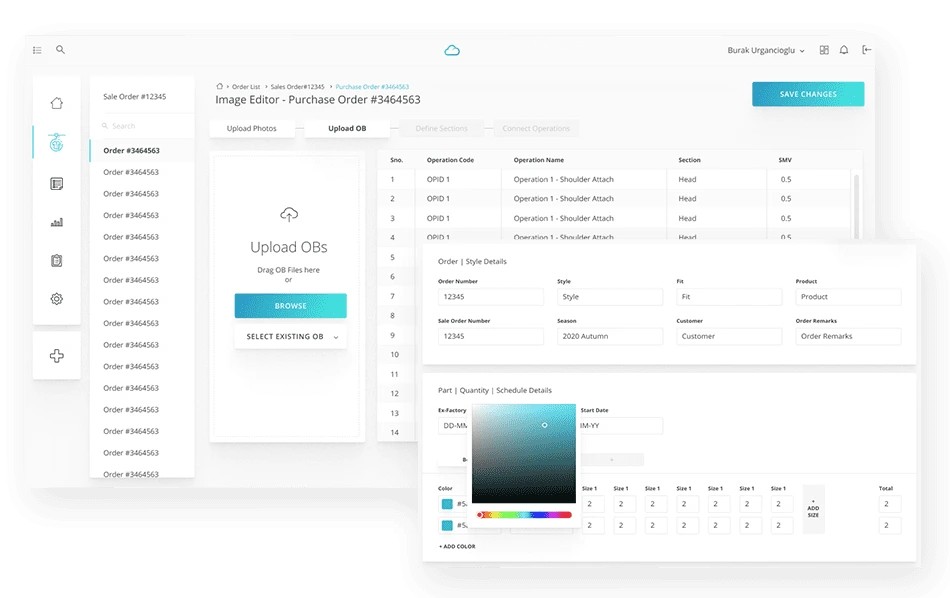Expand the SELECT EXISTING OB dropdown

pos(291,337)
